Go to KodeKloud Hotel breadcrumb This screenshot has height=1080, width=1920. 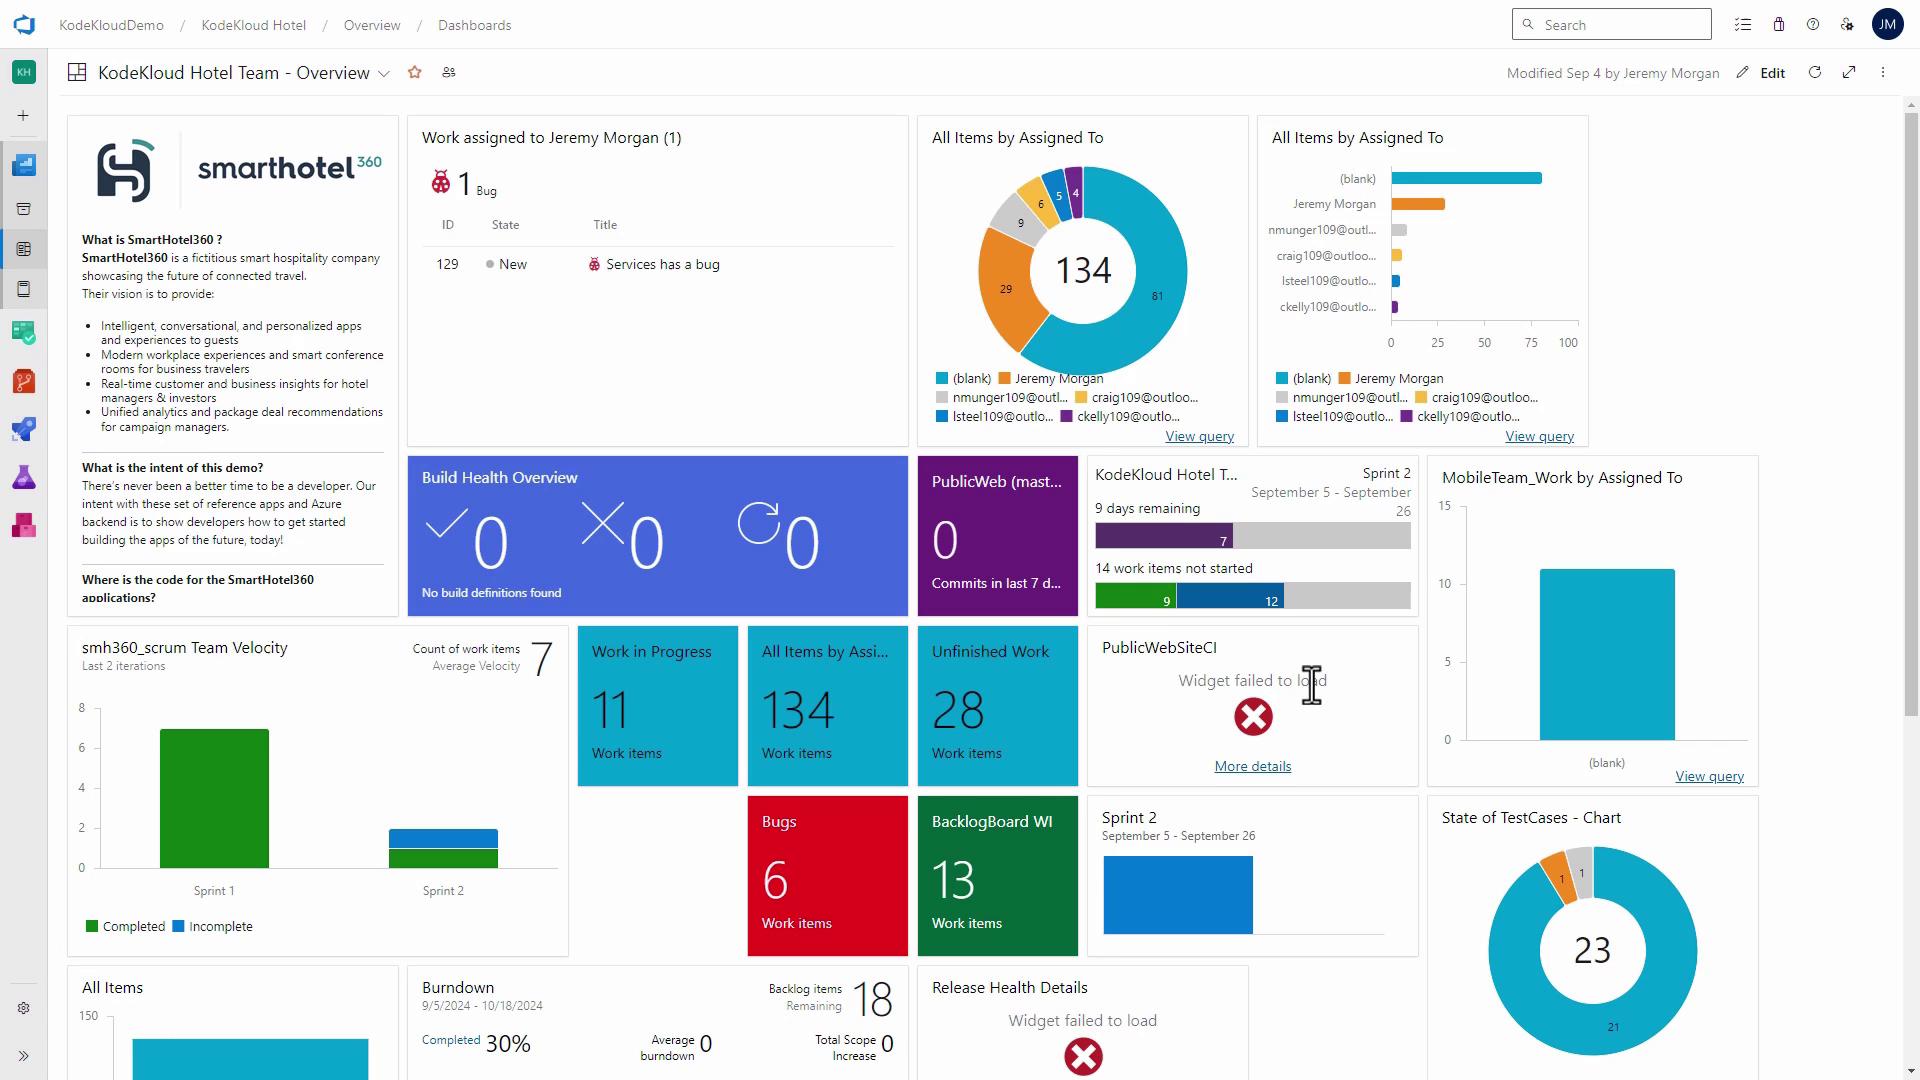[254, 25]
